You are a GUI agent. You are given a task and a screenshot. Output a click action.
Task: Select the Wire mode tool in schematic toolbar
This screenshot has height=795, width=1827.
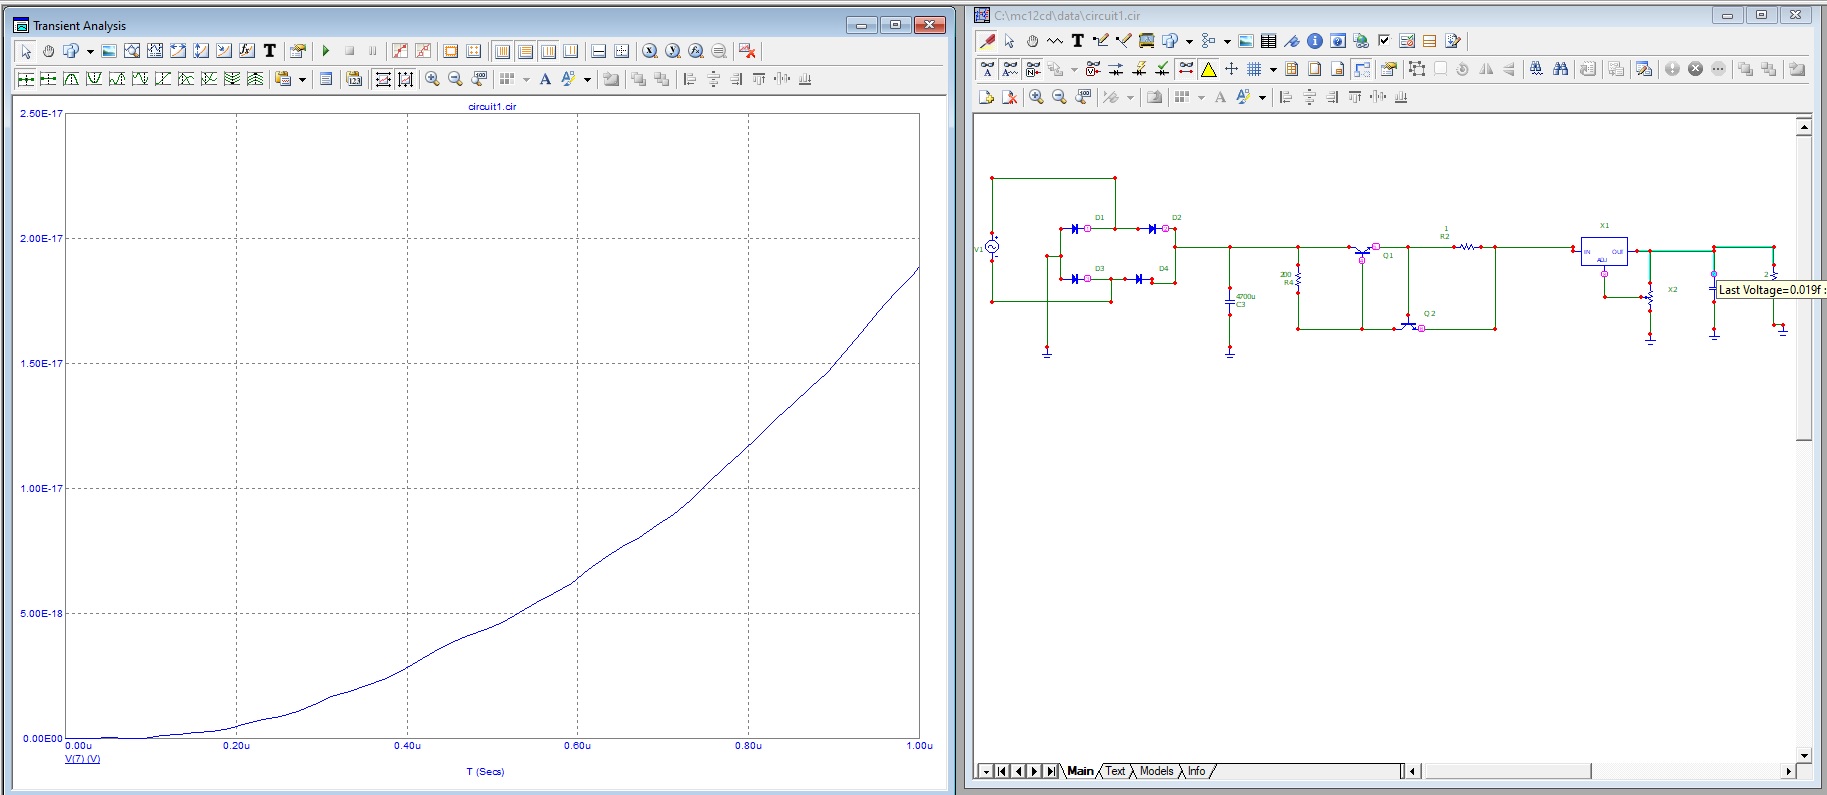[x=1100, y=41]
